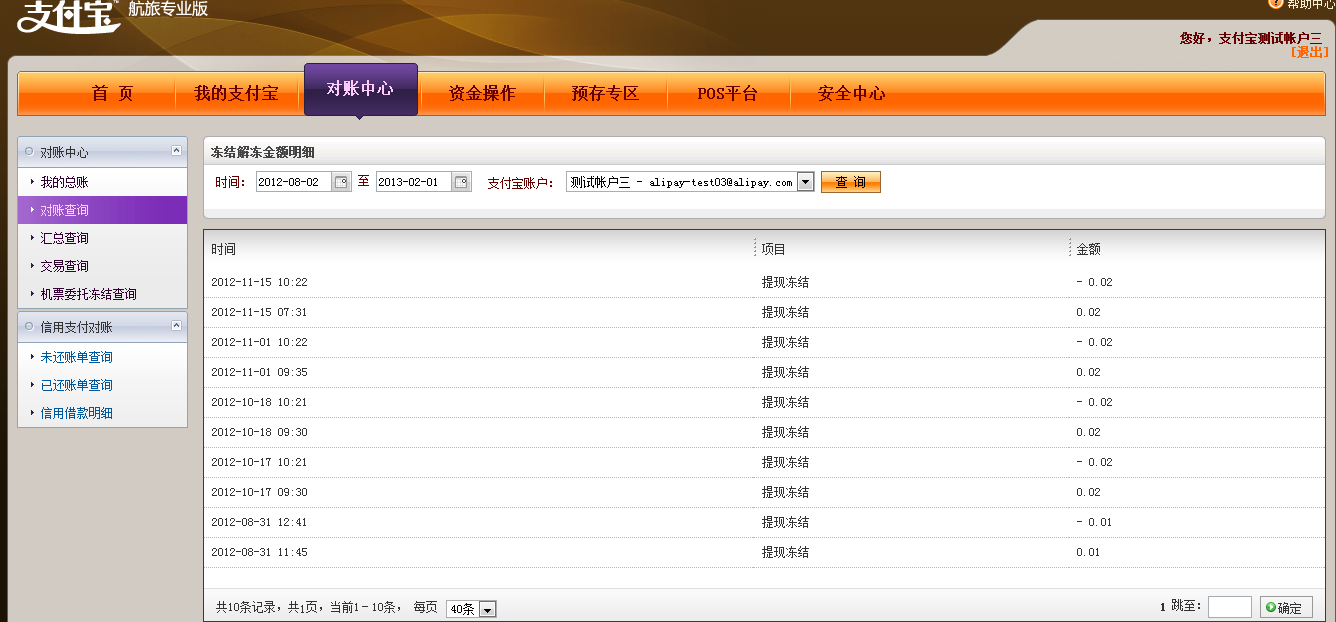This screenshot has width=1336, height=622.
Task: Collapse the 对账中心 sidebar panel
Action: (176, 151)
